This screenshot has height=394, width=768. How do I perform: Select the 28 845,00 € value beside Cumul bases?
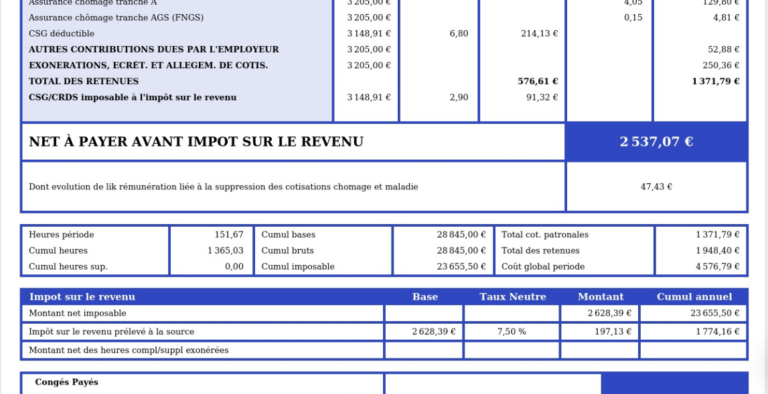(x=461, y=235)
